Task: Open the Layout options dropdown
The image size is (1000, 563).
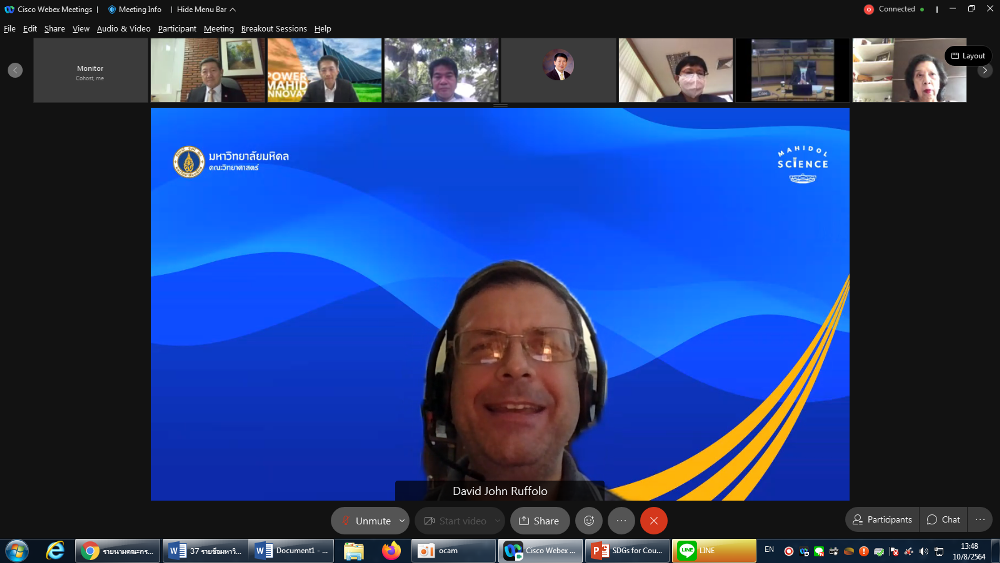Action: click(x=967, y=56)
